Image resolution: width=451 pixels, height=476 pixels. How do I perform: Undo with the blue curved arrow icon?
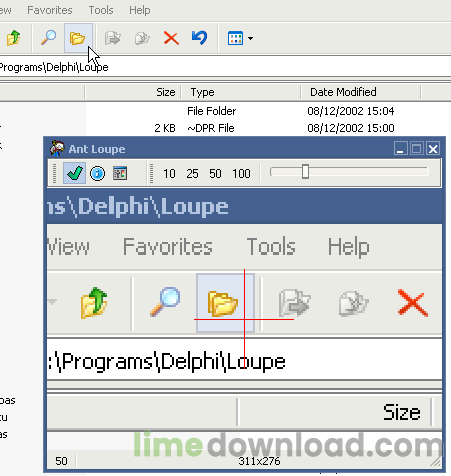(200, 38)
